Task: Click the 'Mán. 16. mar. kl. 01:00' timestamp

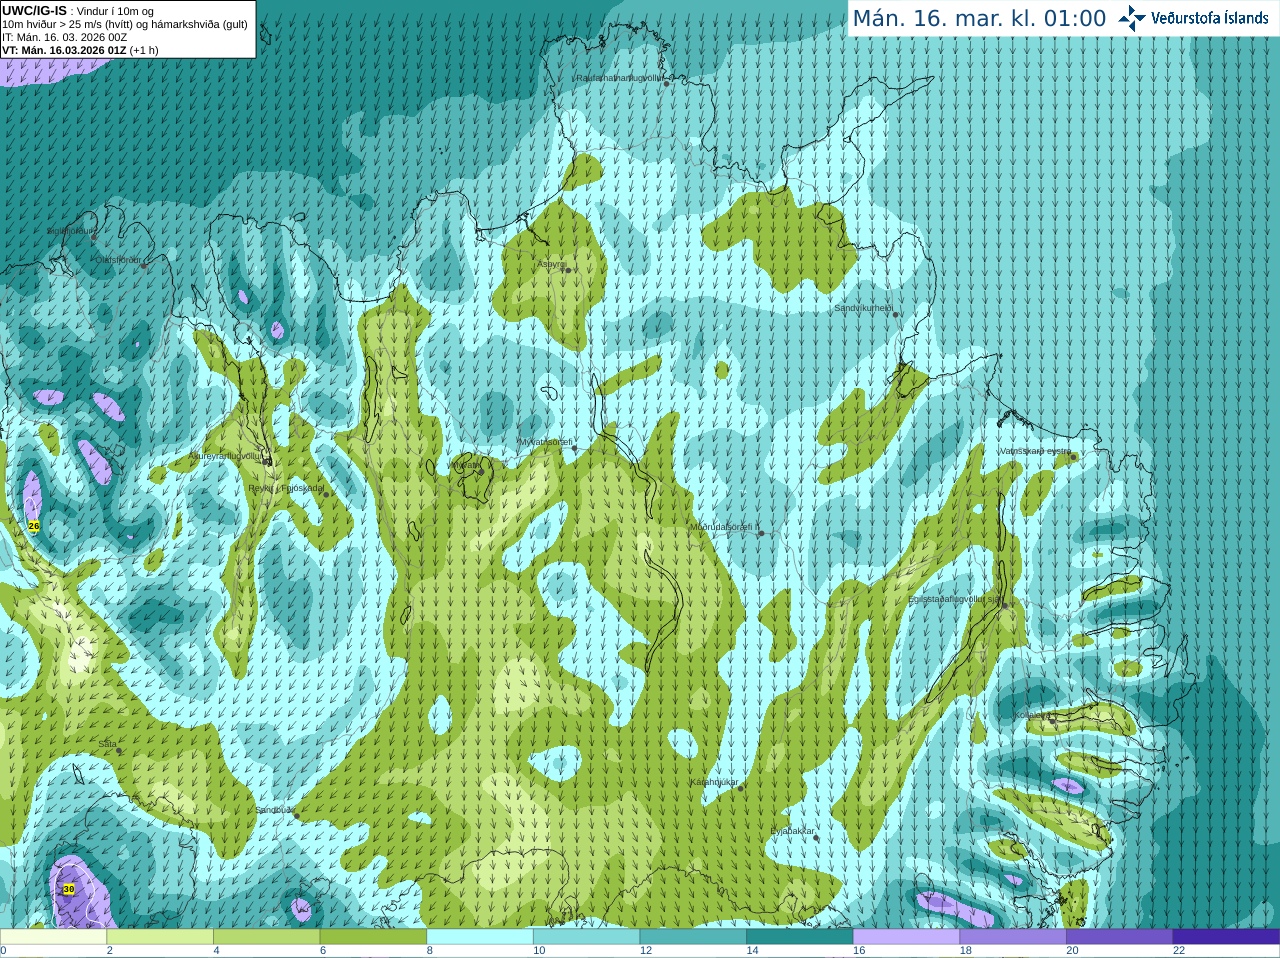Action: pos(979,19)
